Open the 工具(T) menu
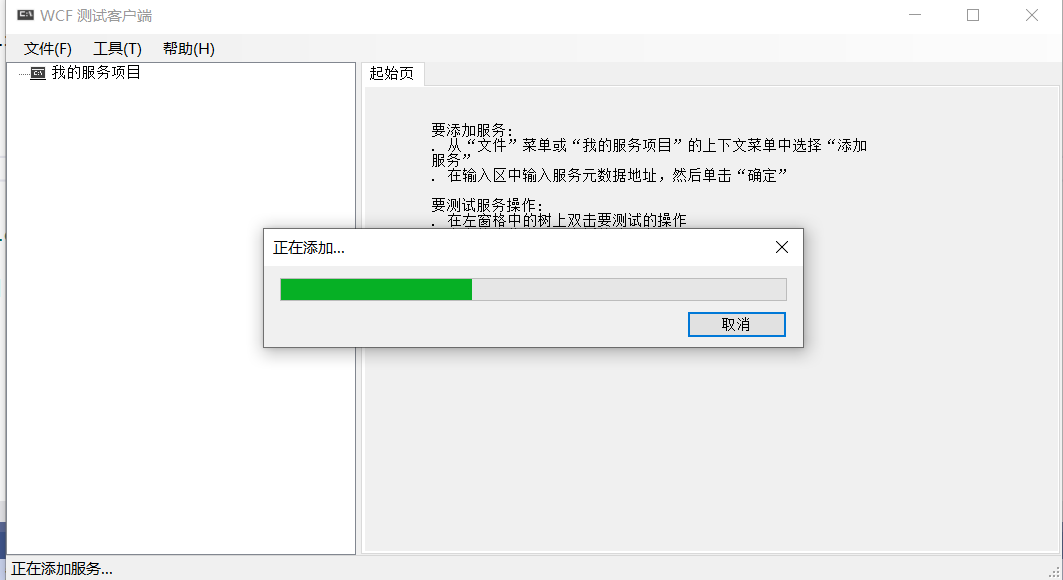1063x580 pixels. point(117,49)
